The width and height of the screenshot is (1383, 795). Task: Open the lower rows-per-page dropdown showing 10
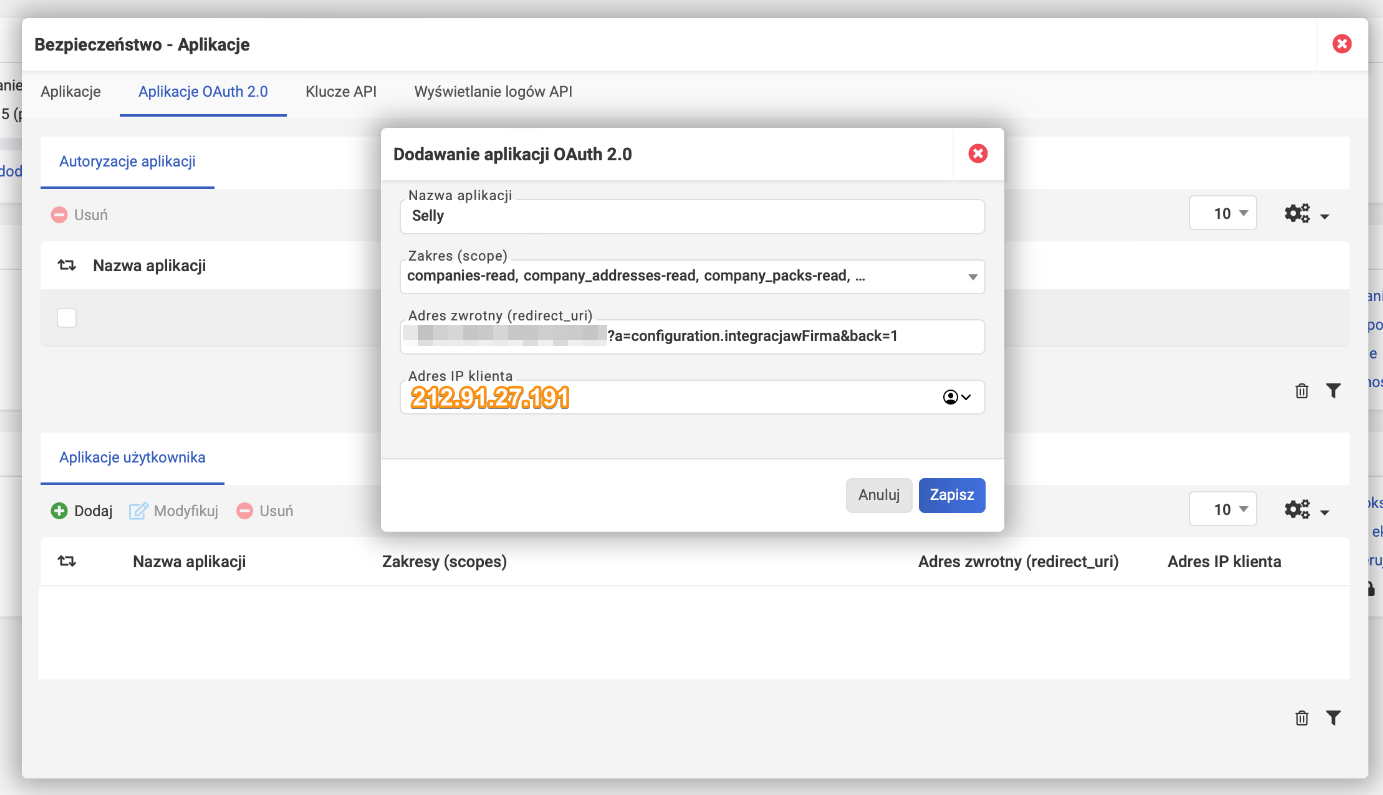pos(1222,510)
